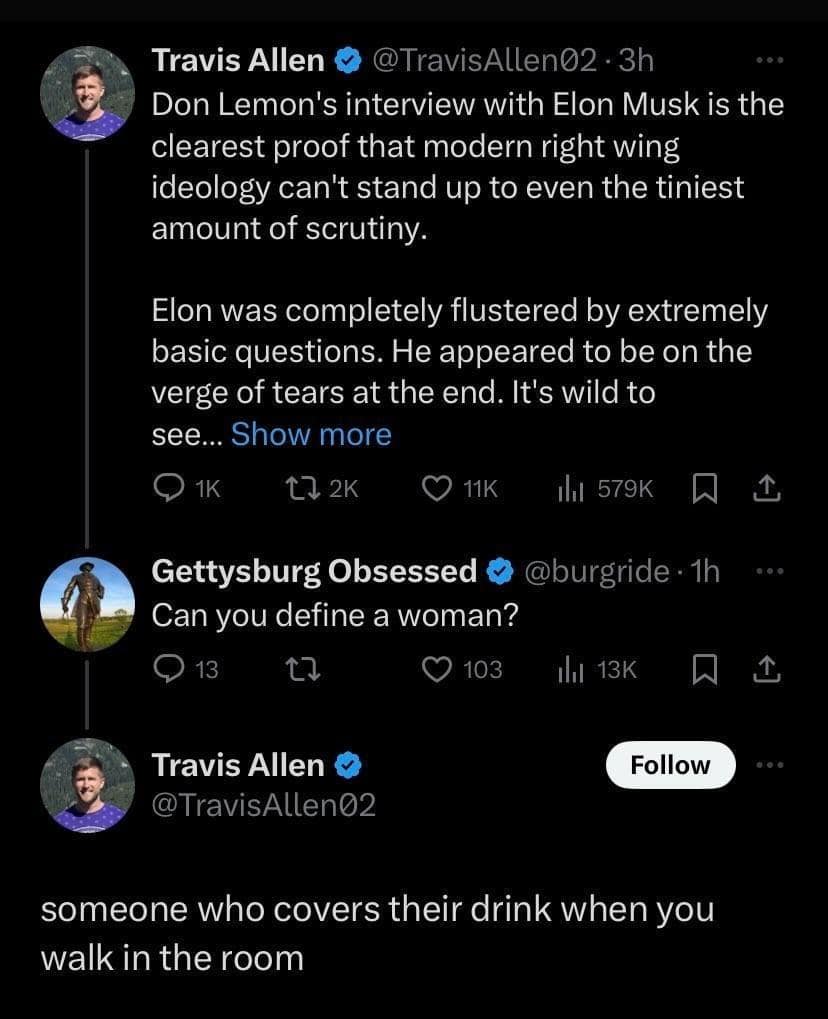Like the Gettysburg Obsessed tweet

pos(435,669)
